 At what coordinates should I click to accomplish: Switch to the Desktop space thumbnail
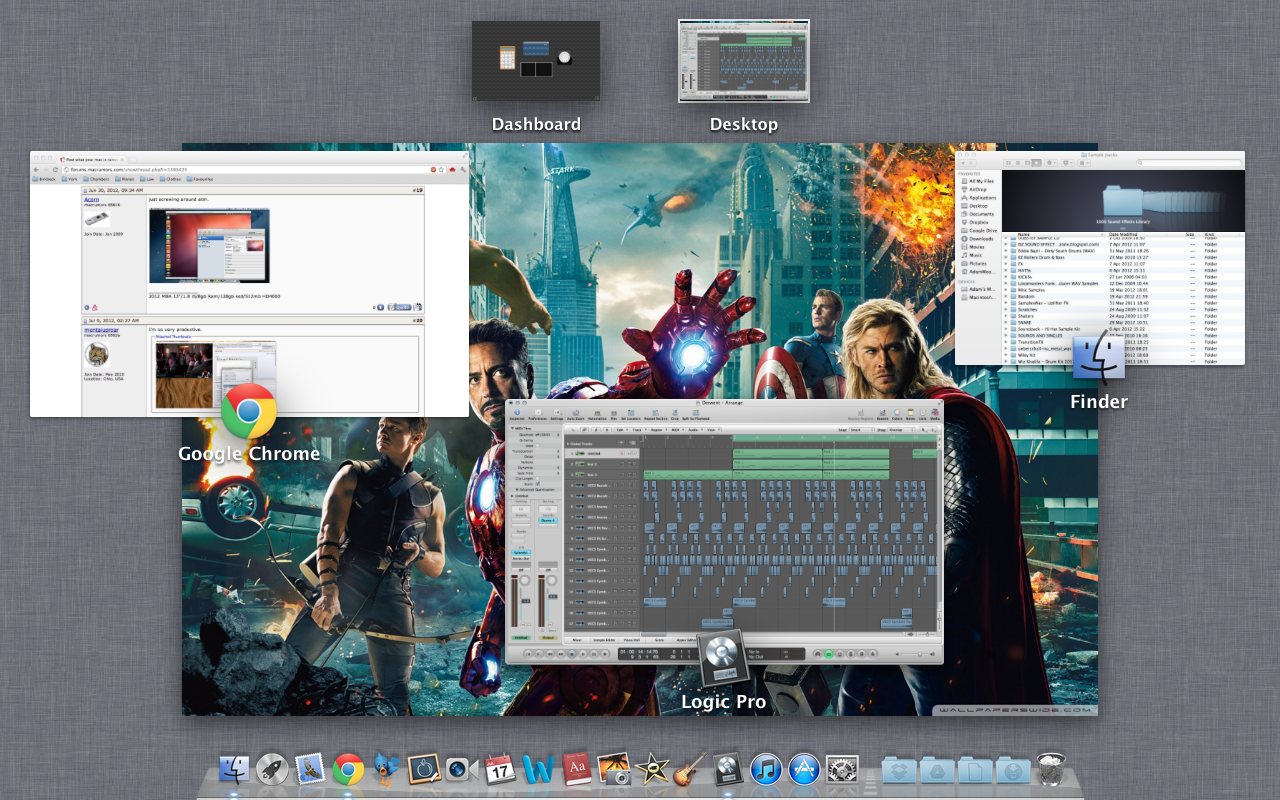point(744,61)
